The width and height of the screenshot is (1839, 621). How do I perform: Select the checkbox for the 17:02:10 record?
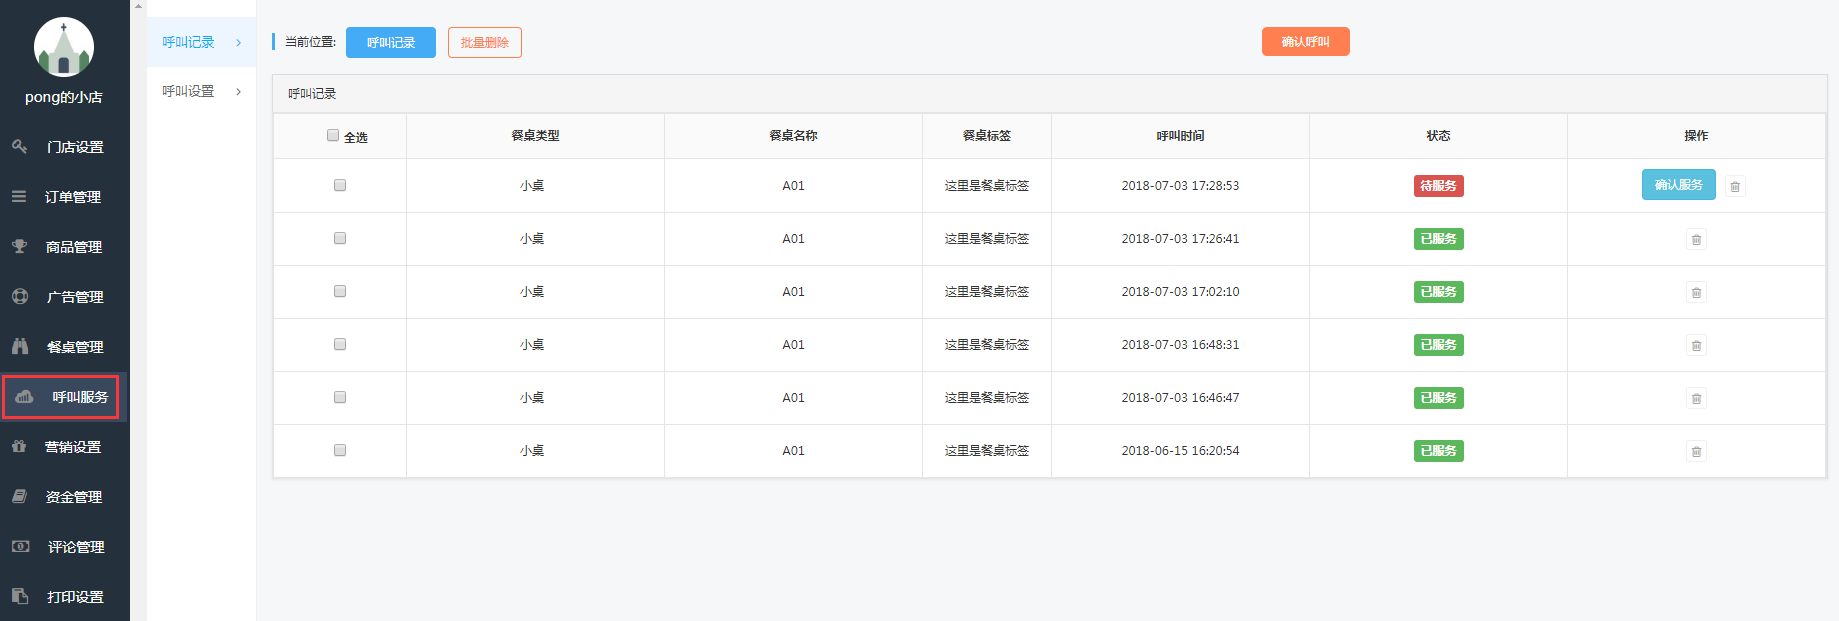point(340,291)
